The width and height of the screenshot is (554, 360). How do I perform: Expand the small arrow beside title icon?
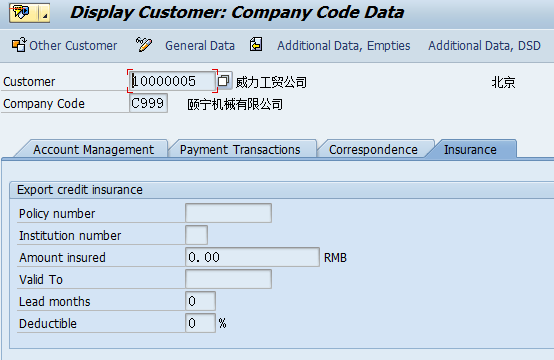(x=45, y=13)
